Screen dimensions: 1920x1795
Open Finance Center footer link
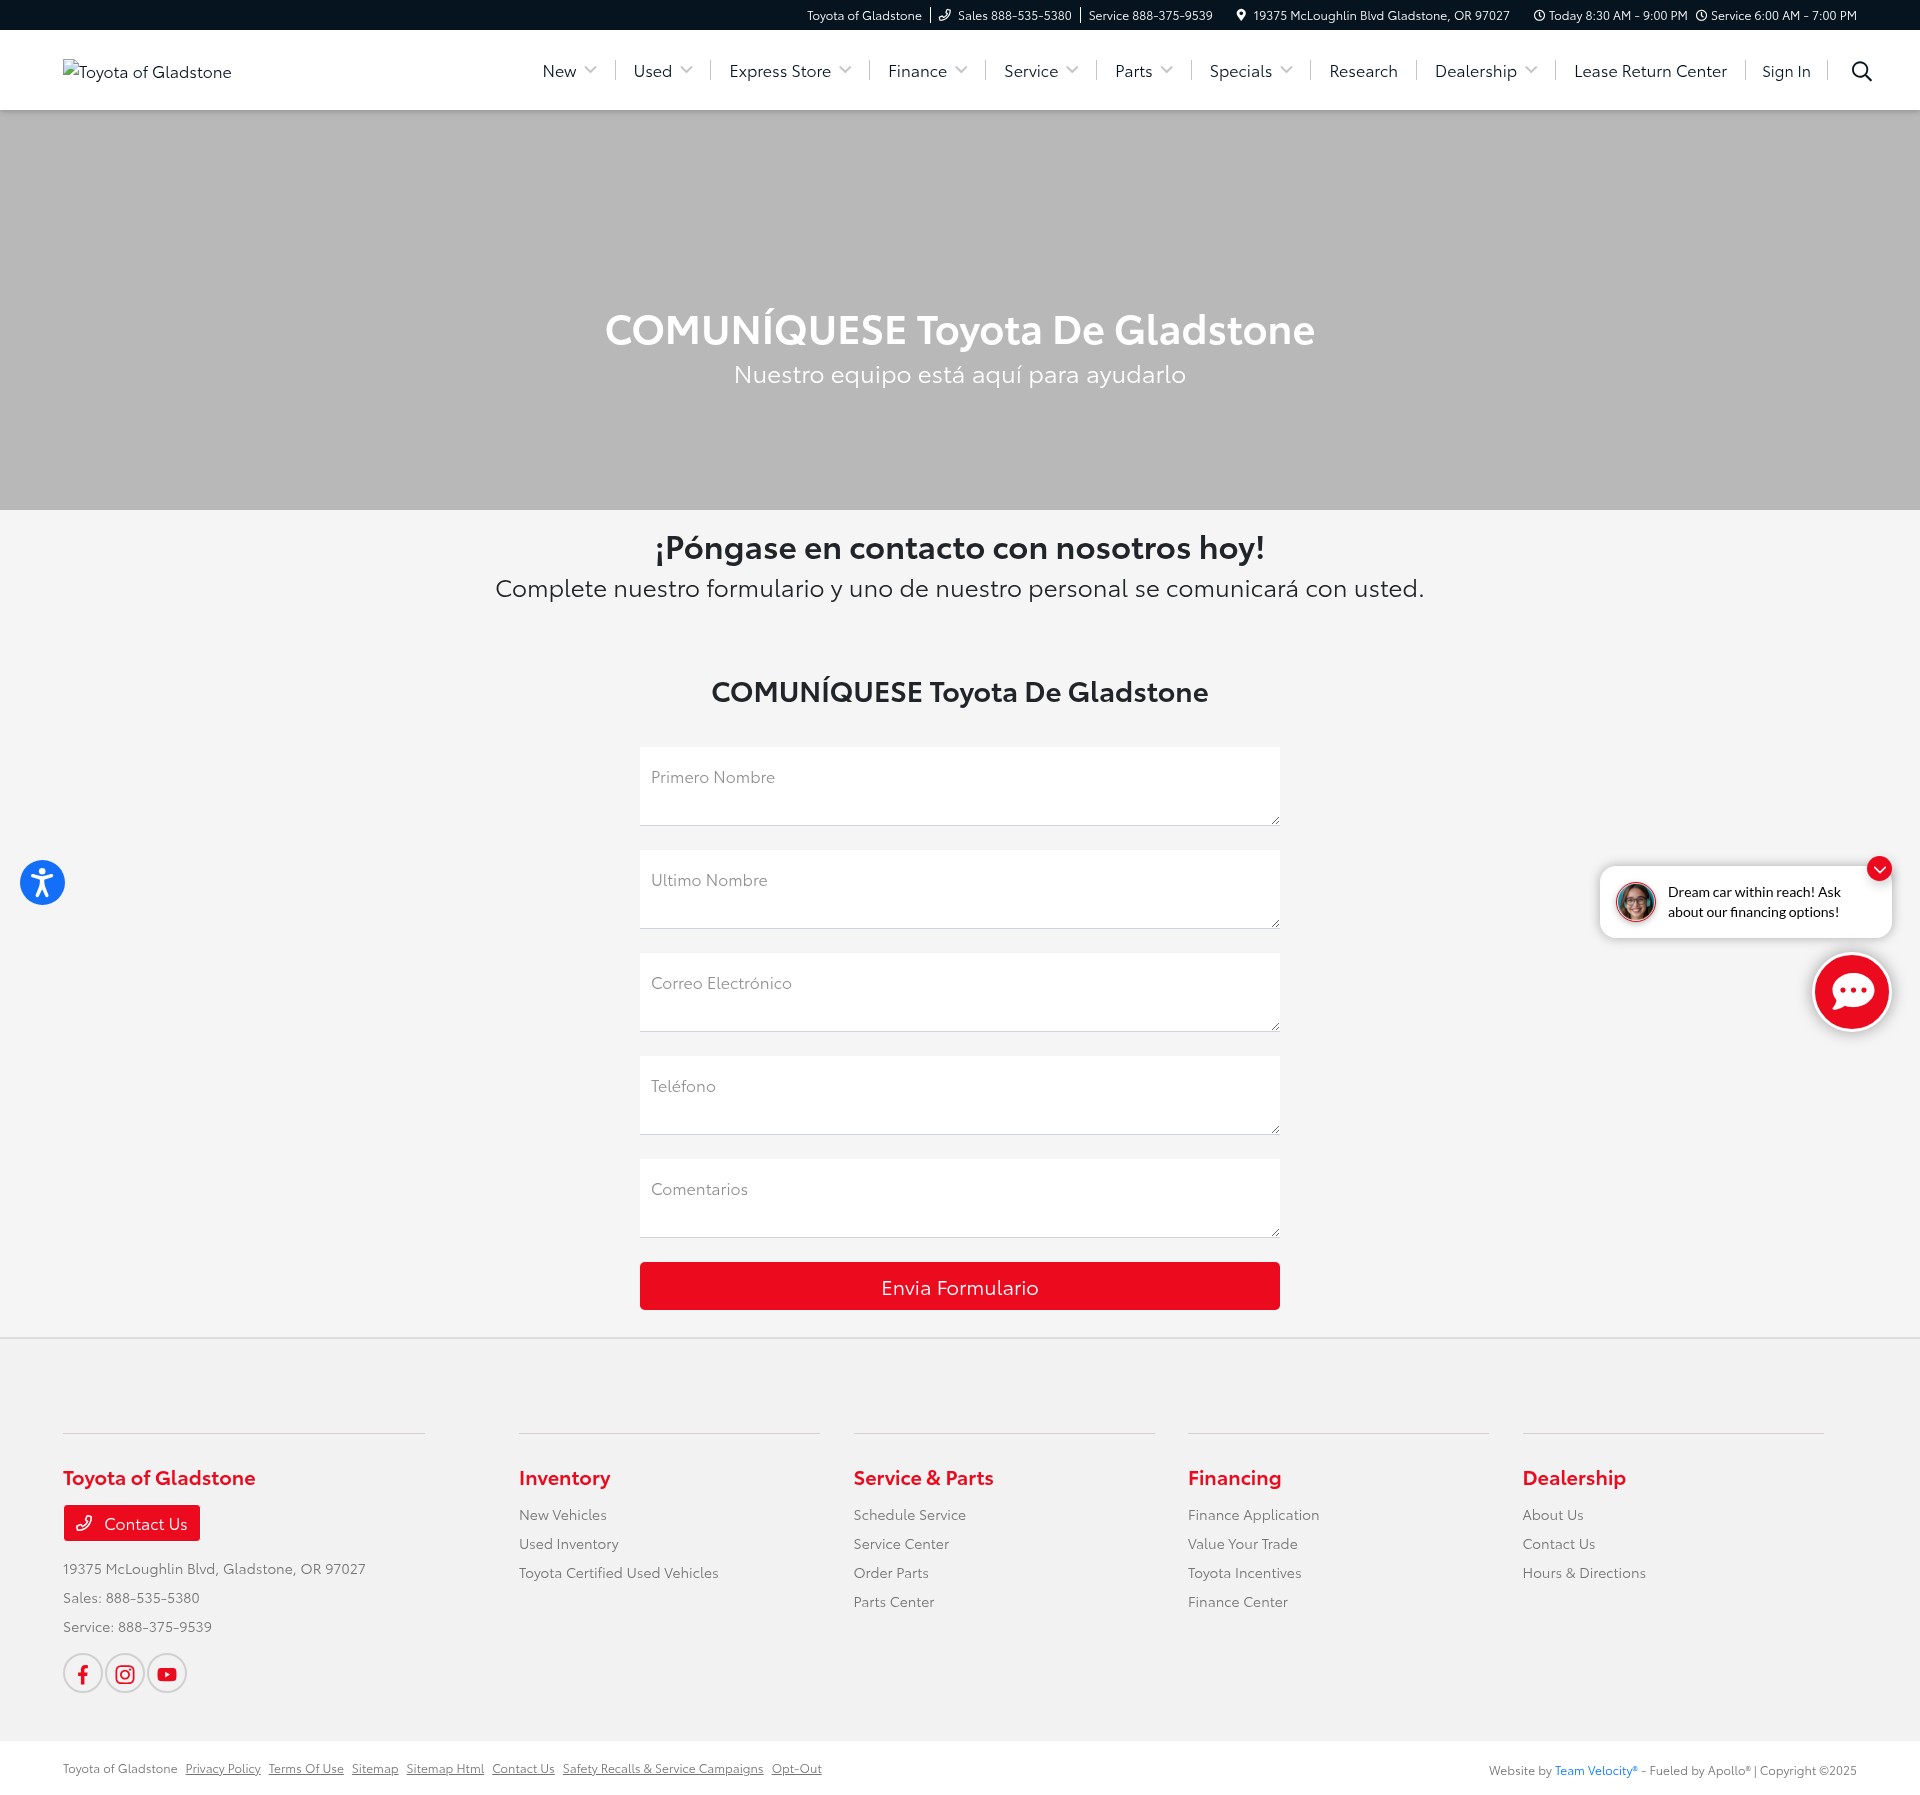pyautogui.click(x=1237, y=1602)
